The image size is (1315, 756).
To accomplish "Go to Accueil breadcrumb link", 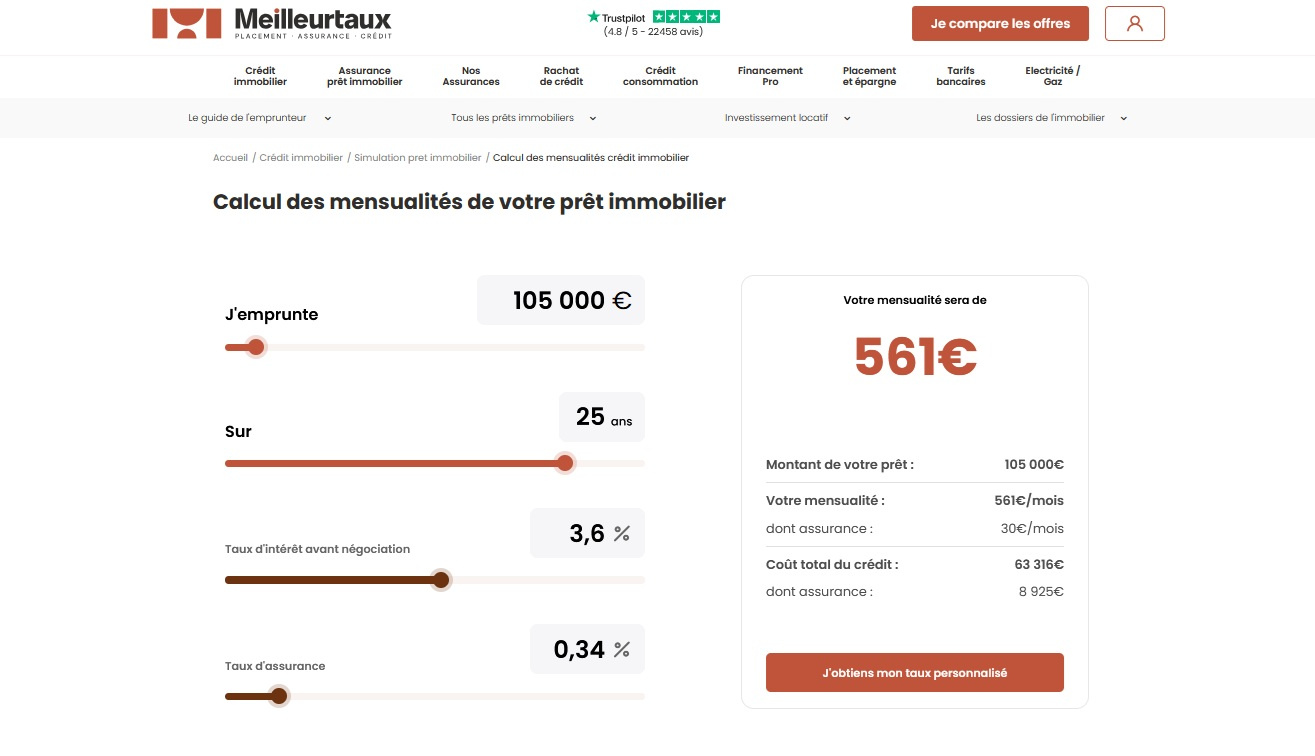I will click(x=230, y=158).
